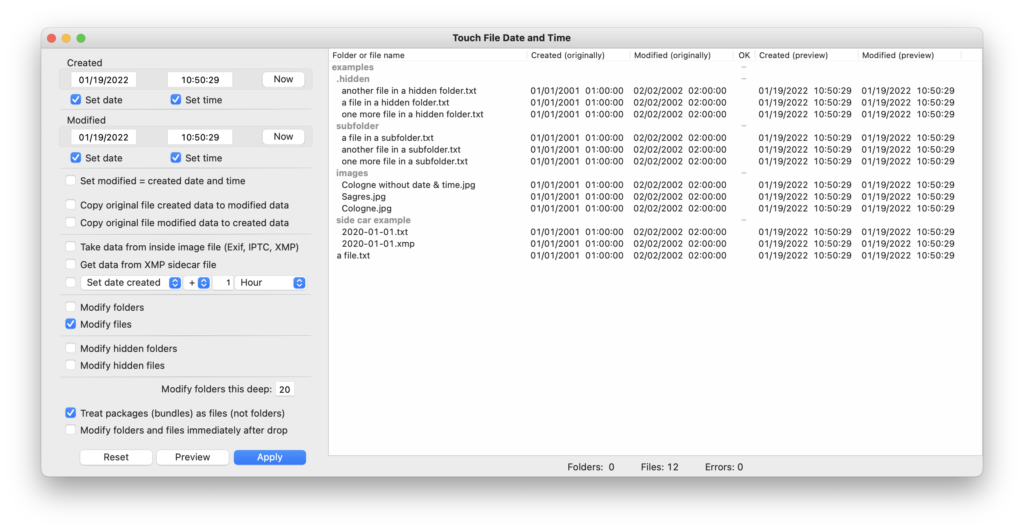Open the Hour unit dropdown
This screenshot has height=531, width=1024.
click(x=270, y=282)
